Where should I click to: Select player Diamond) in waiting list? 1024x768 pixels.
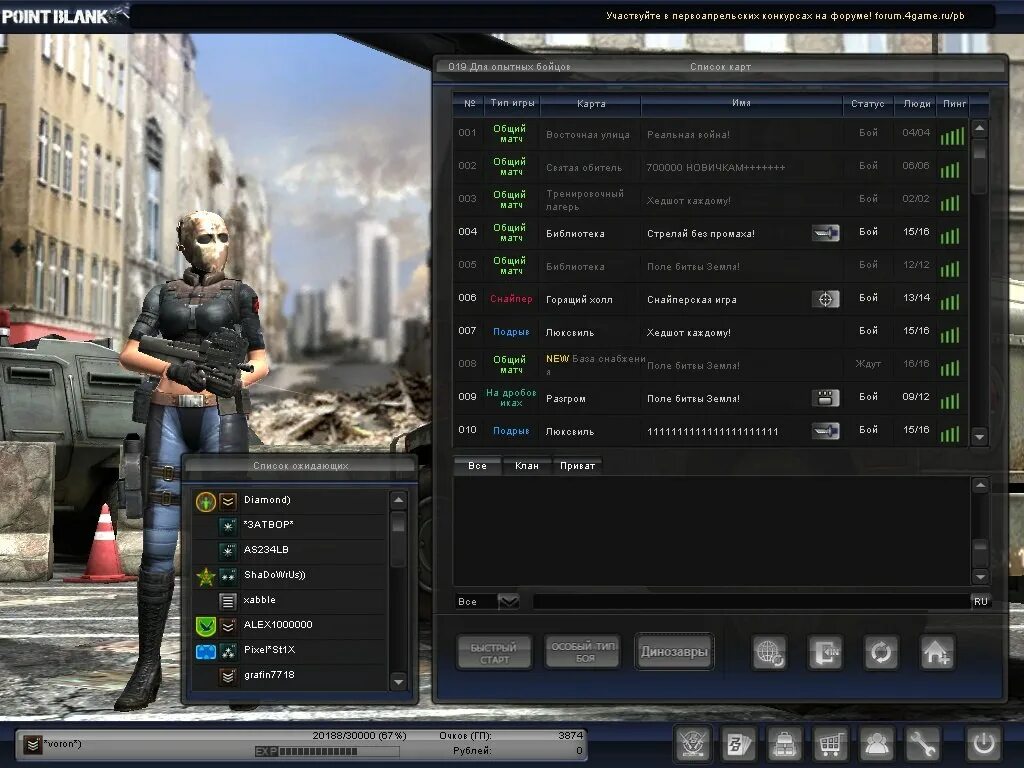[x=291, y=501]
